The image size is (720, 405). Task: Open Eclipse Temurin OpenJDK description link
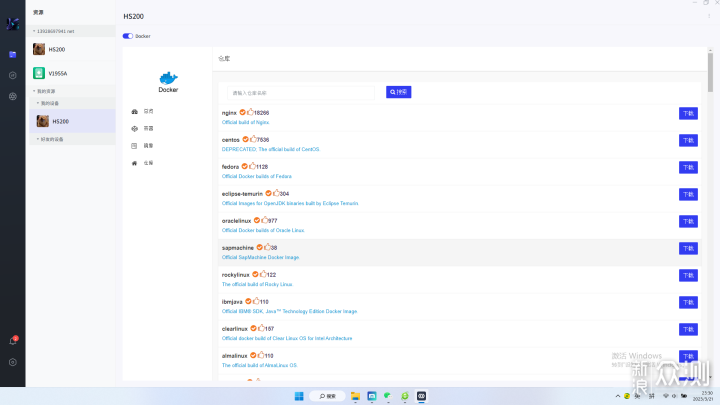click(x=290, y=203)
